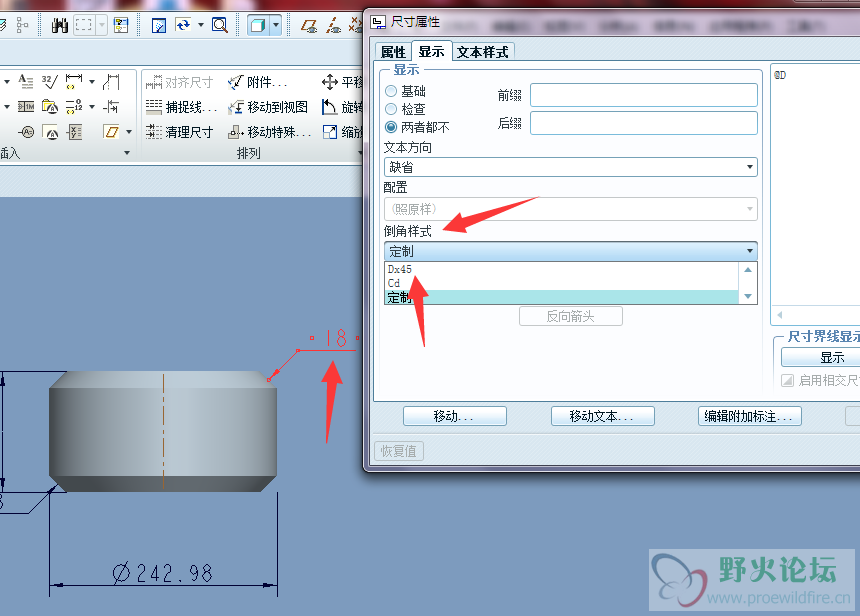This screenshot has height=616, width=860.
Task: Select the Ø242.98 diameter dimension
Action: point(163,573)
